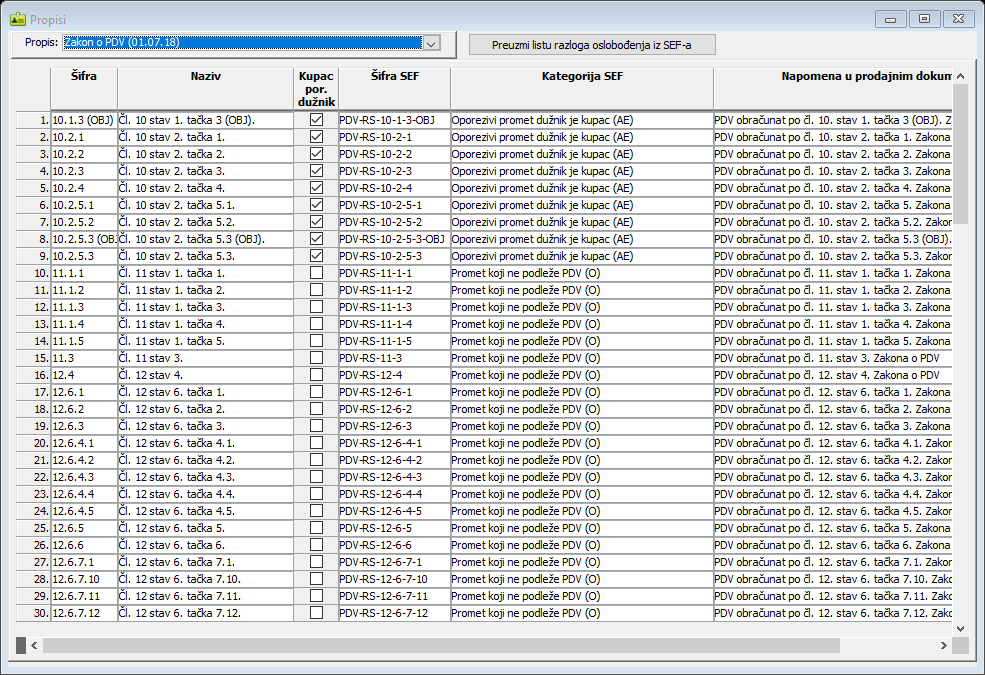Click the Šifra column header
985x675 pixels.
point(84,89)
